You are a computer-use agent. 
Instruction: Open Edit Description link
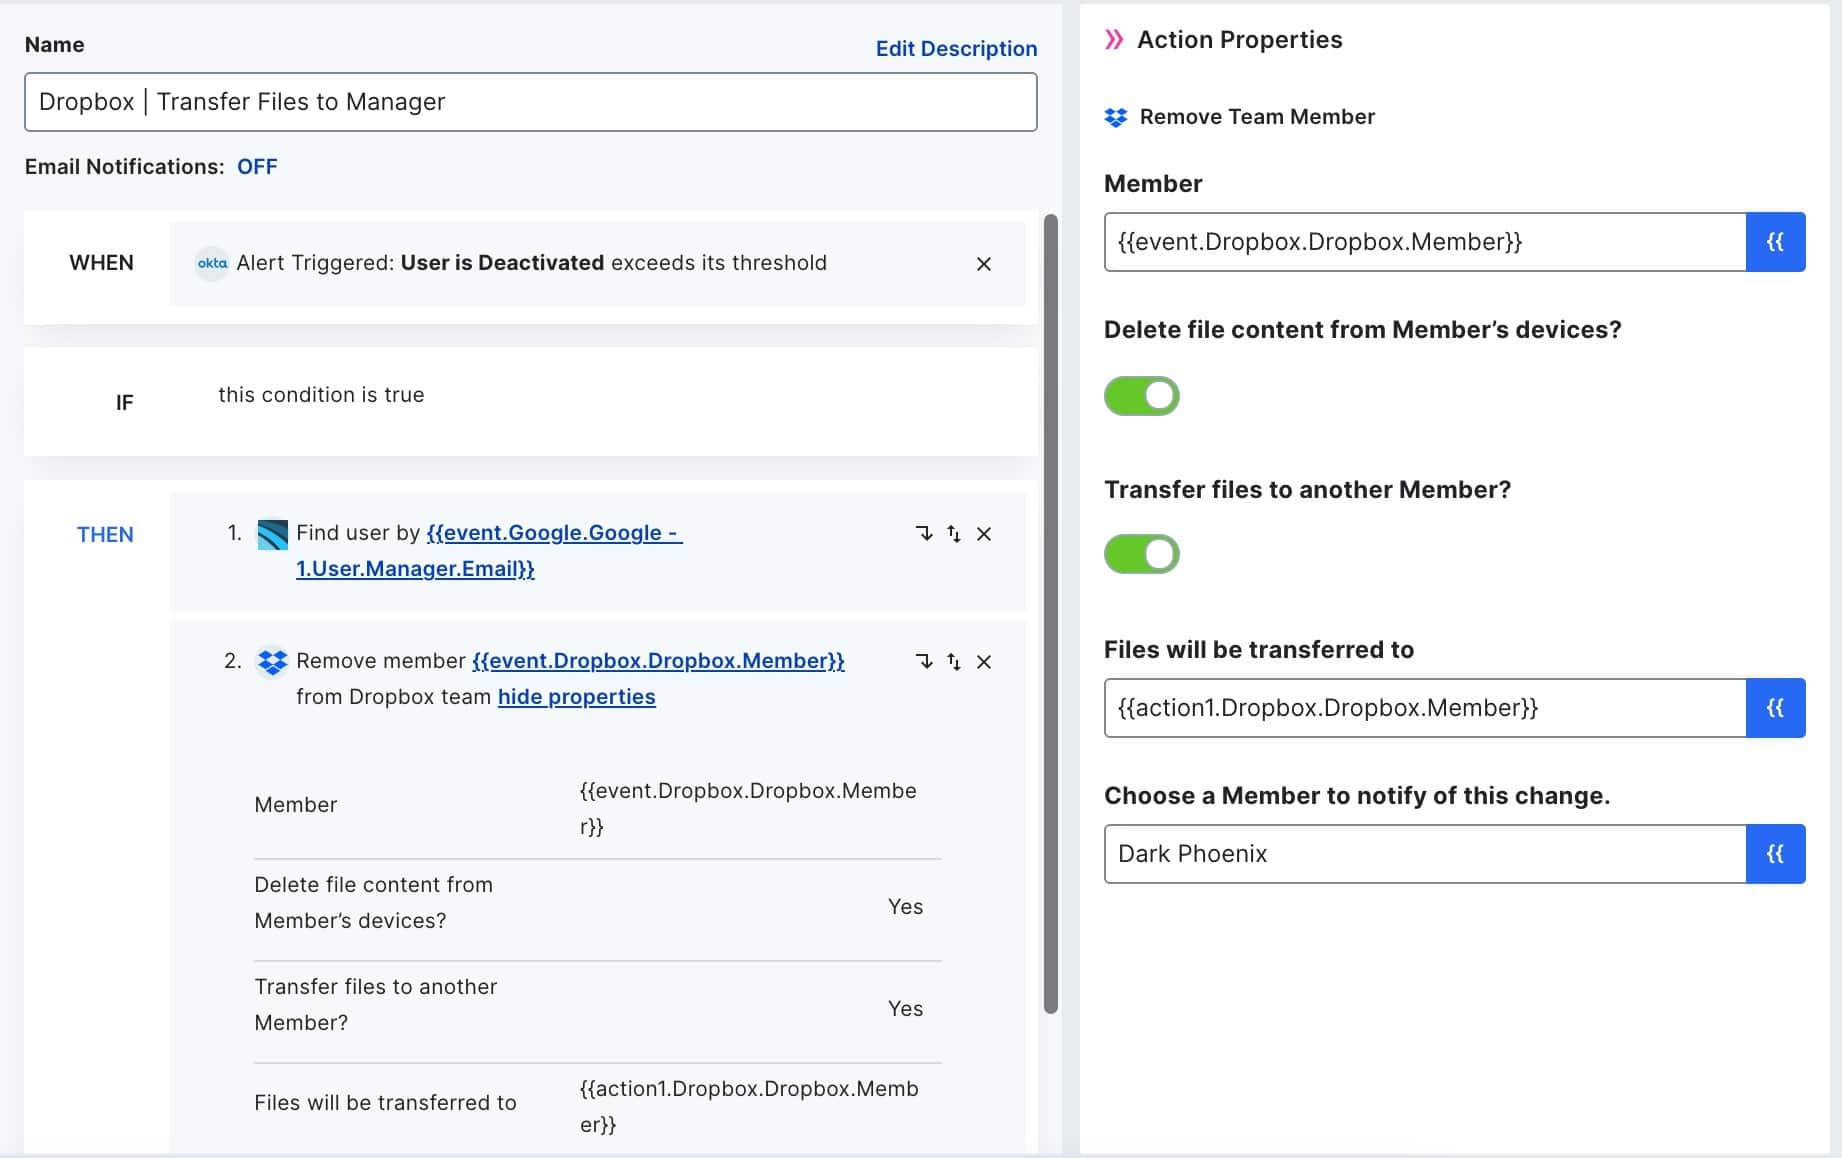[956, 49]
